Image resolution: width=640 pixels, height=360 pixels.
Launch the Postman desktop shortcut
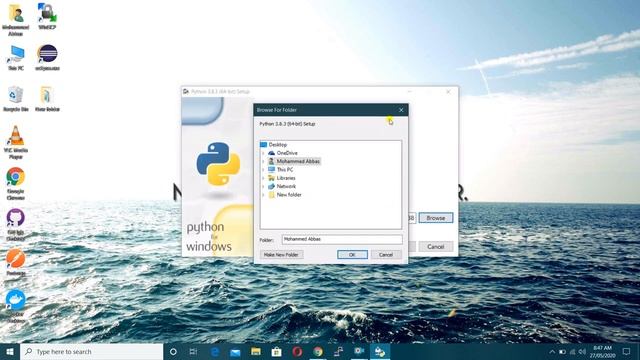(16, 263)
